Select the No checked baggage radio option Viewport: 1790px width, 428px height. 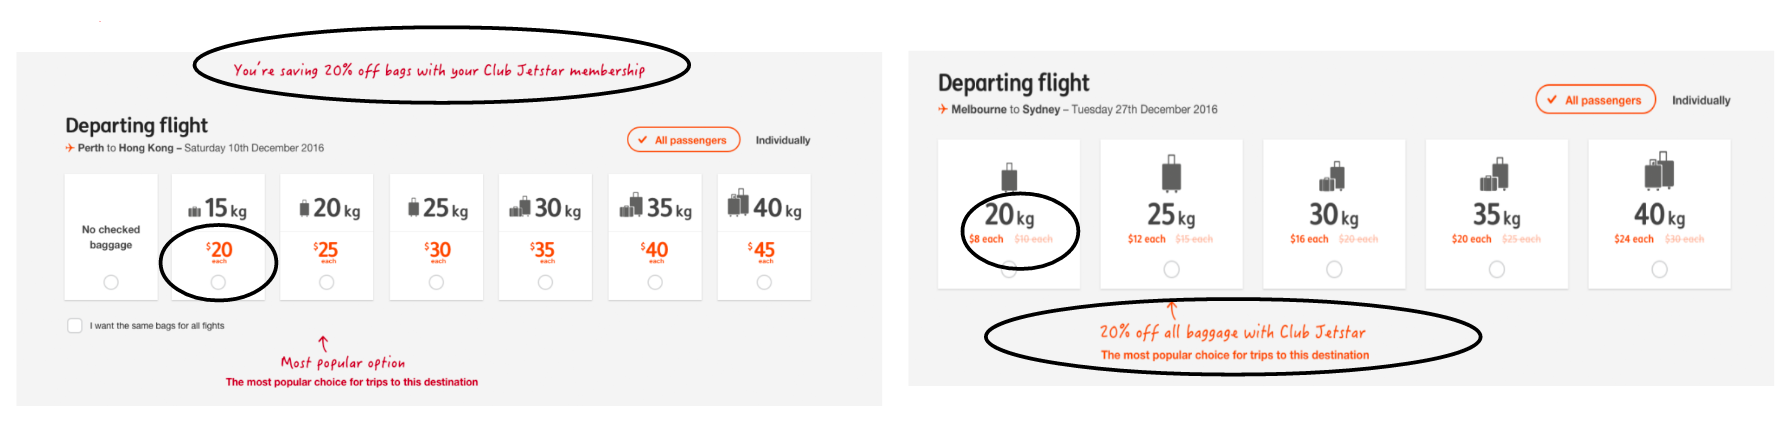pyautogui.click(x=111, y=283)
